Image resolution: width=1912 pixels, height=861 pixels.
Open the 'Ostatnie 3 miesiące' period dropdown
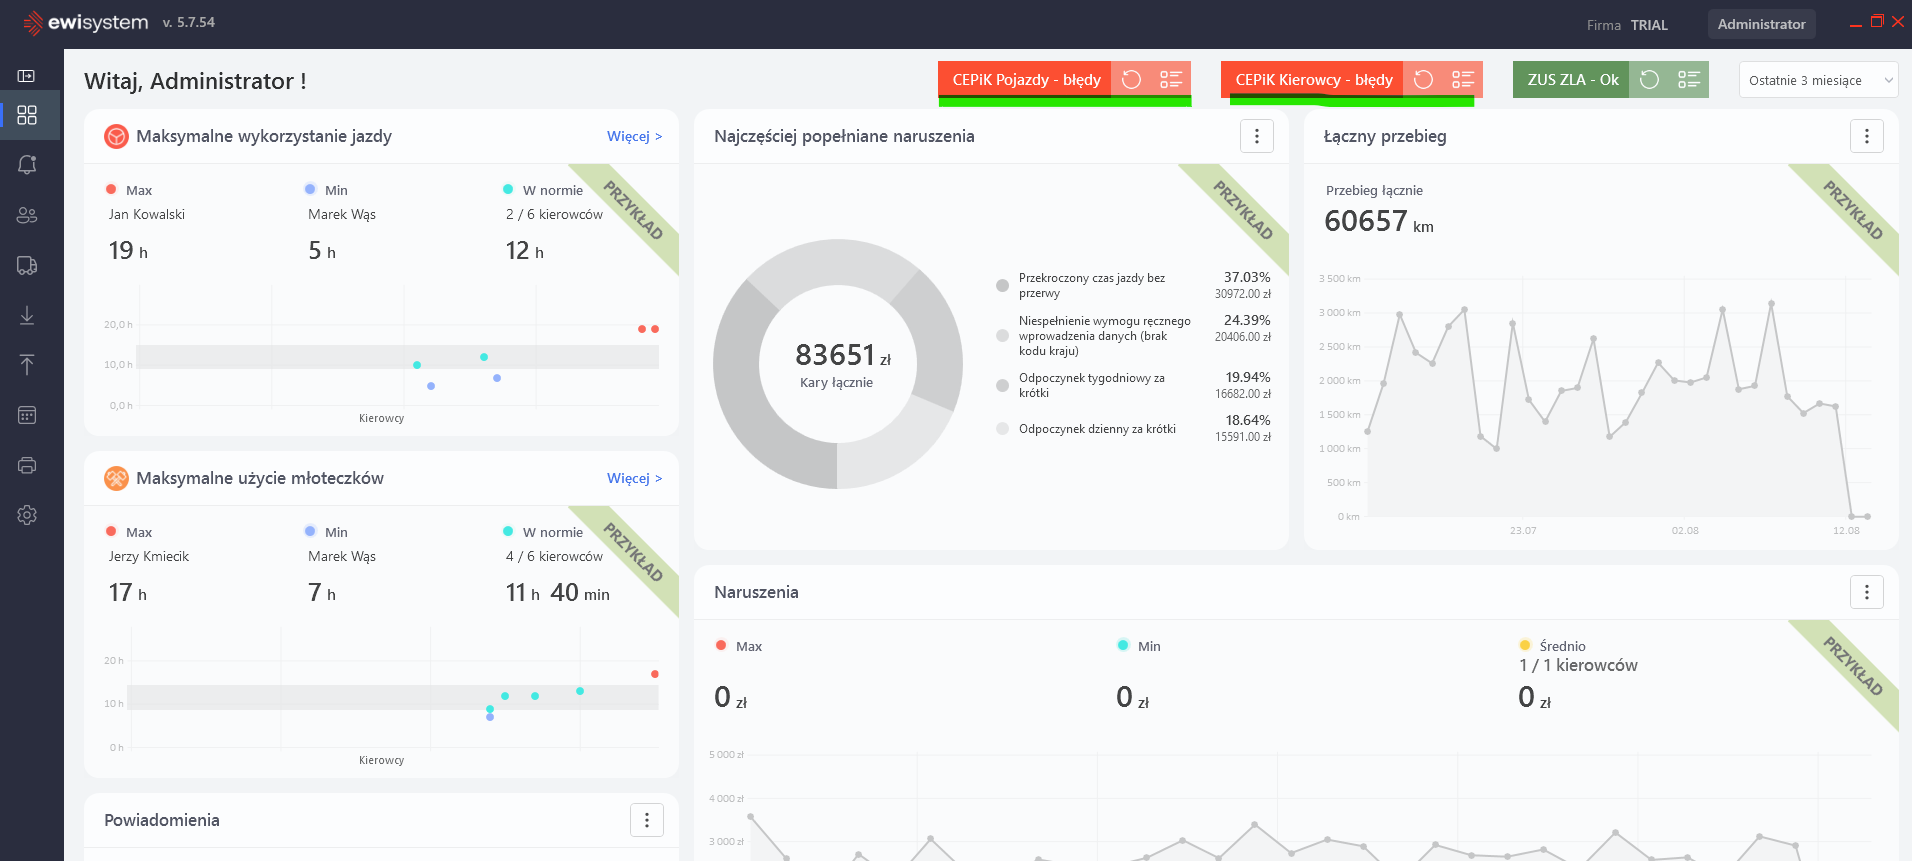click(x=1818, y=80)
